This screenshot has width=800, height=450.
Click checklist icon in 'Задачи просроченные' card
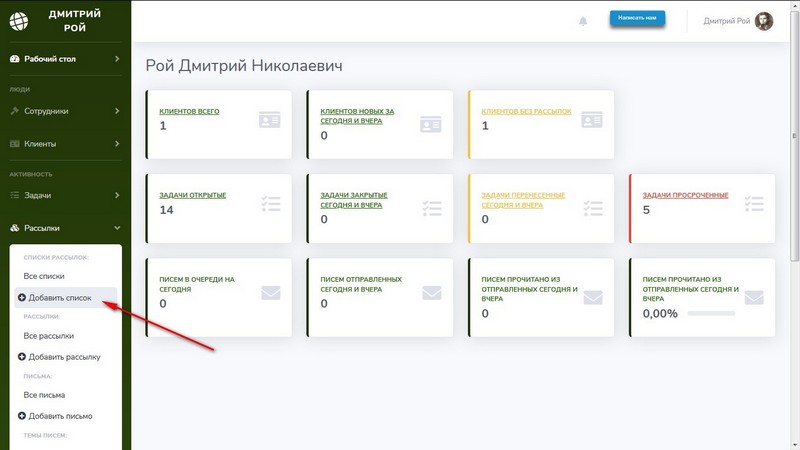(x=753, y=204)
